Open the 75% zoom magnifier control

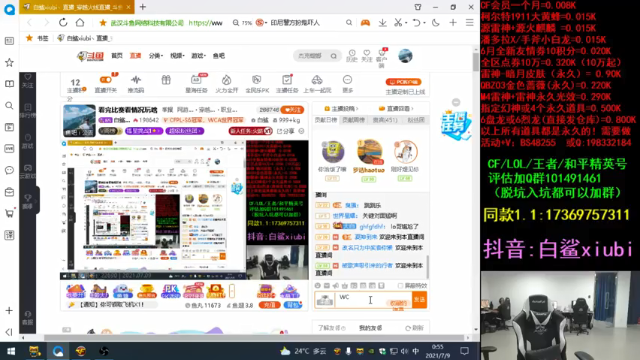coord(242,23)
